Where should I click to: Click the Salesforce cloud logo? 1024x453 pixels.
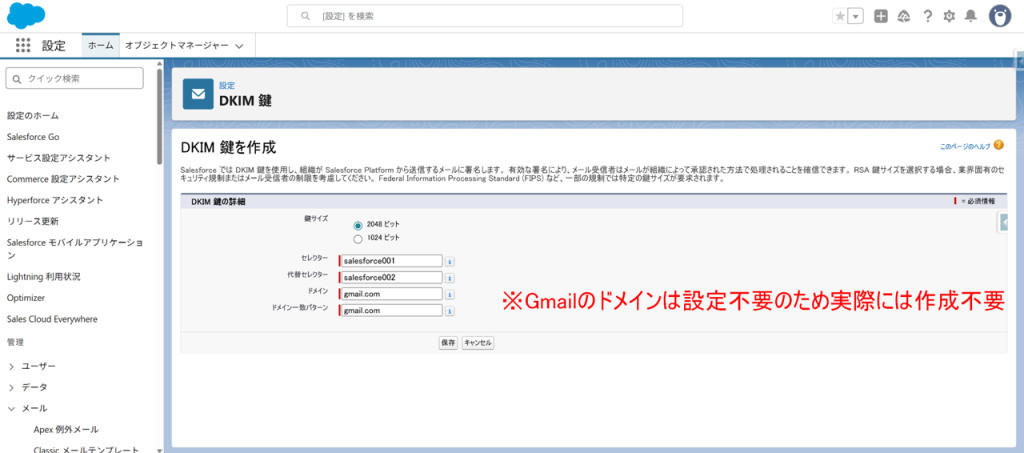(x=25, y=16)
